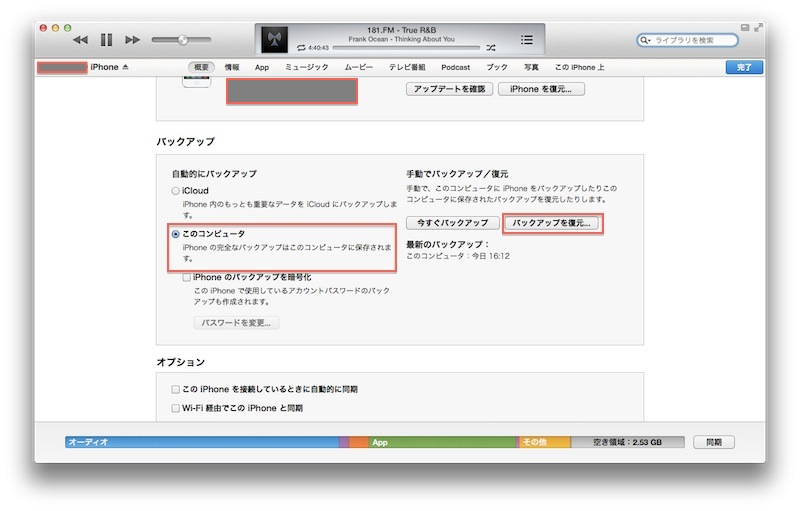Skip forward to next track
This screenshot has height=511, width=800.
tap(133, 40)
